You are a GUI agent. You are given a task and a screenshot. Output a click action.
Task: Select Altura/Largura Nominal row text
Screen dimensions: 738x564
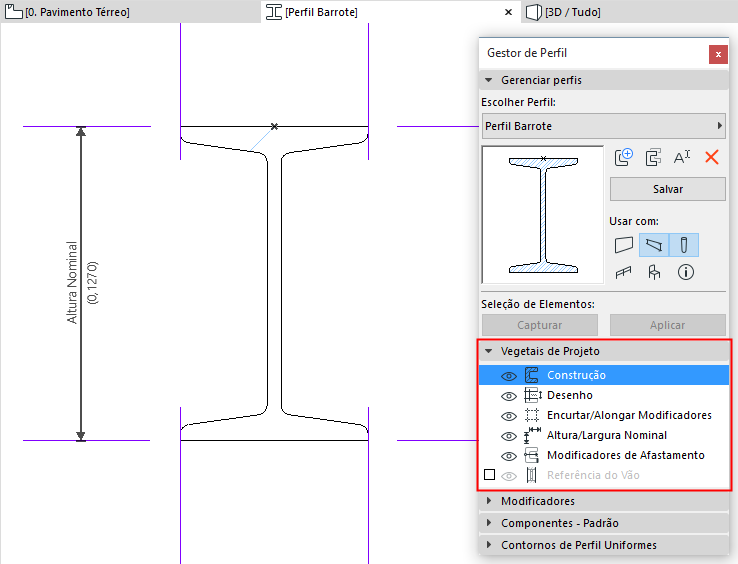(x=607, y=435)
